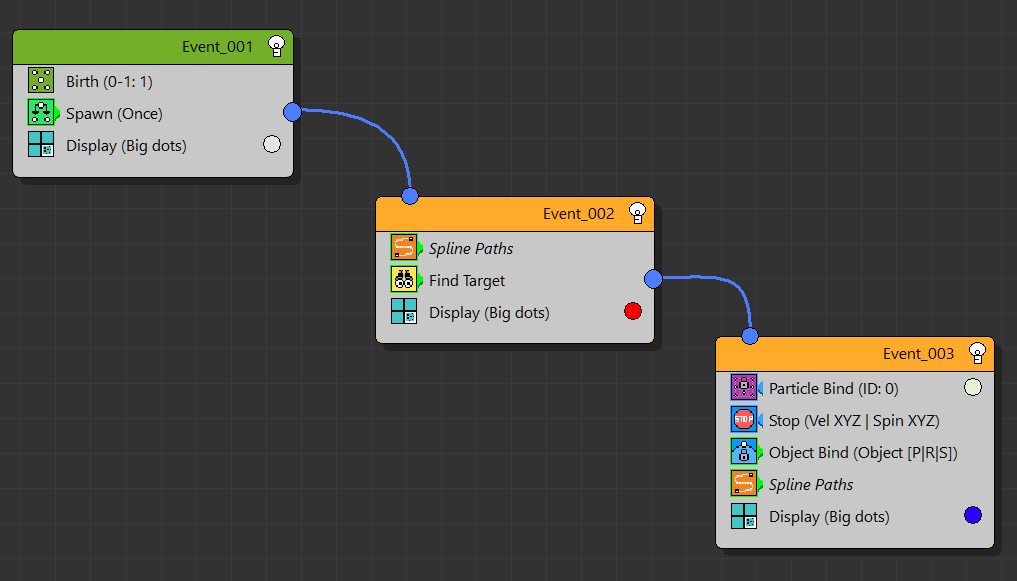Click the Find Target binoculars icon
This screenshot has height=581, width=1017.
pyautogui.click(x=404, y=280)
